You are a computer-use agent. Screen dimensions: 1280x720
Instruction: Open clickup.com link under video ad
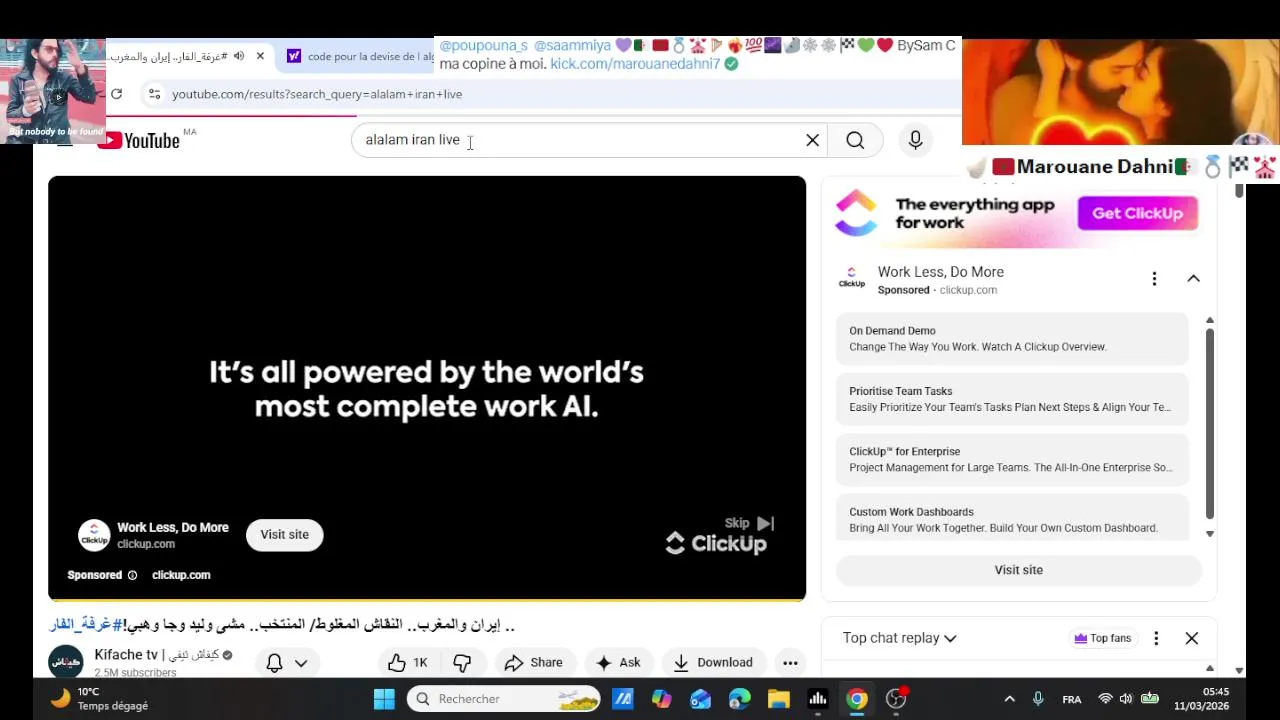[181, 575]
